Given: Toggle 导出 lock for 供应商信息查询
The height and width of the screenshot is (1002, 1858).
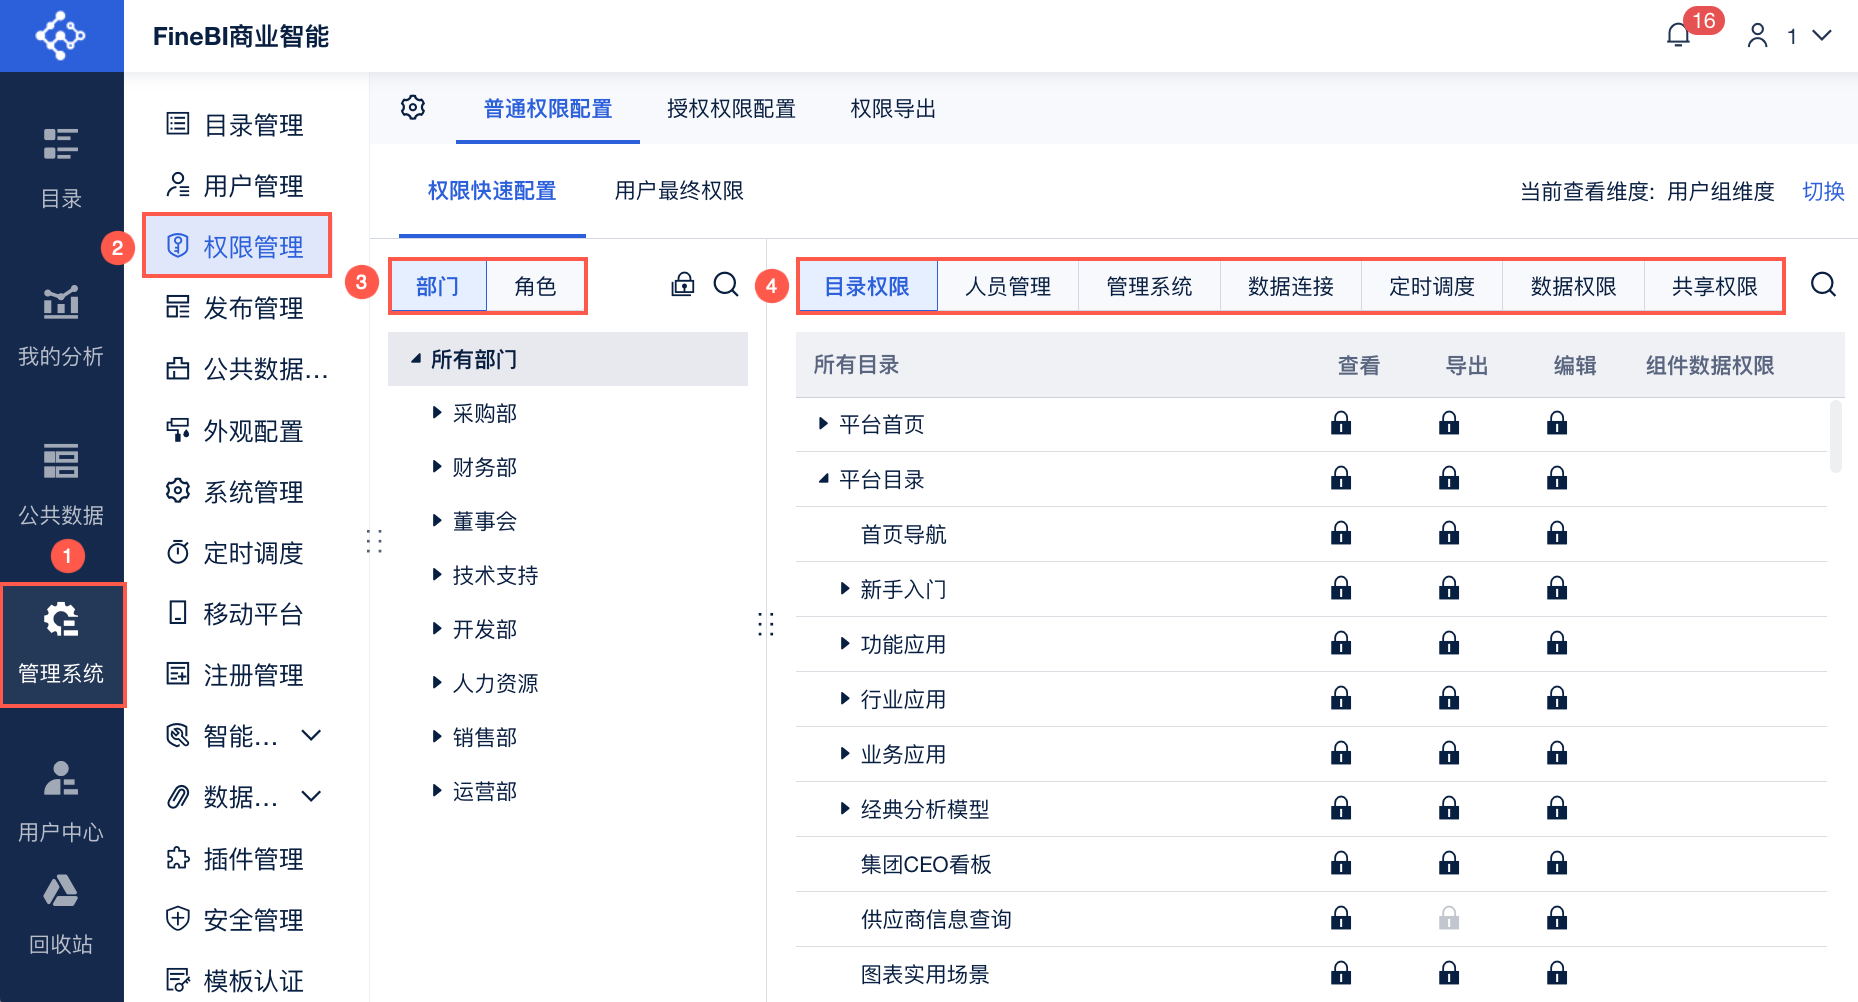Looking at the screenshot, I should click(x=1449, y=918).
